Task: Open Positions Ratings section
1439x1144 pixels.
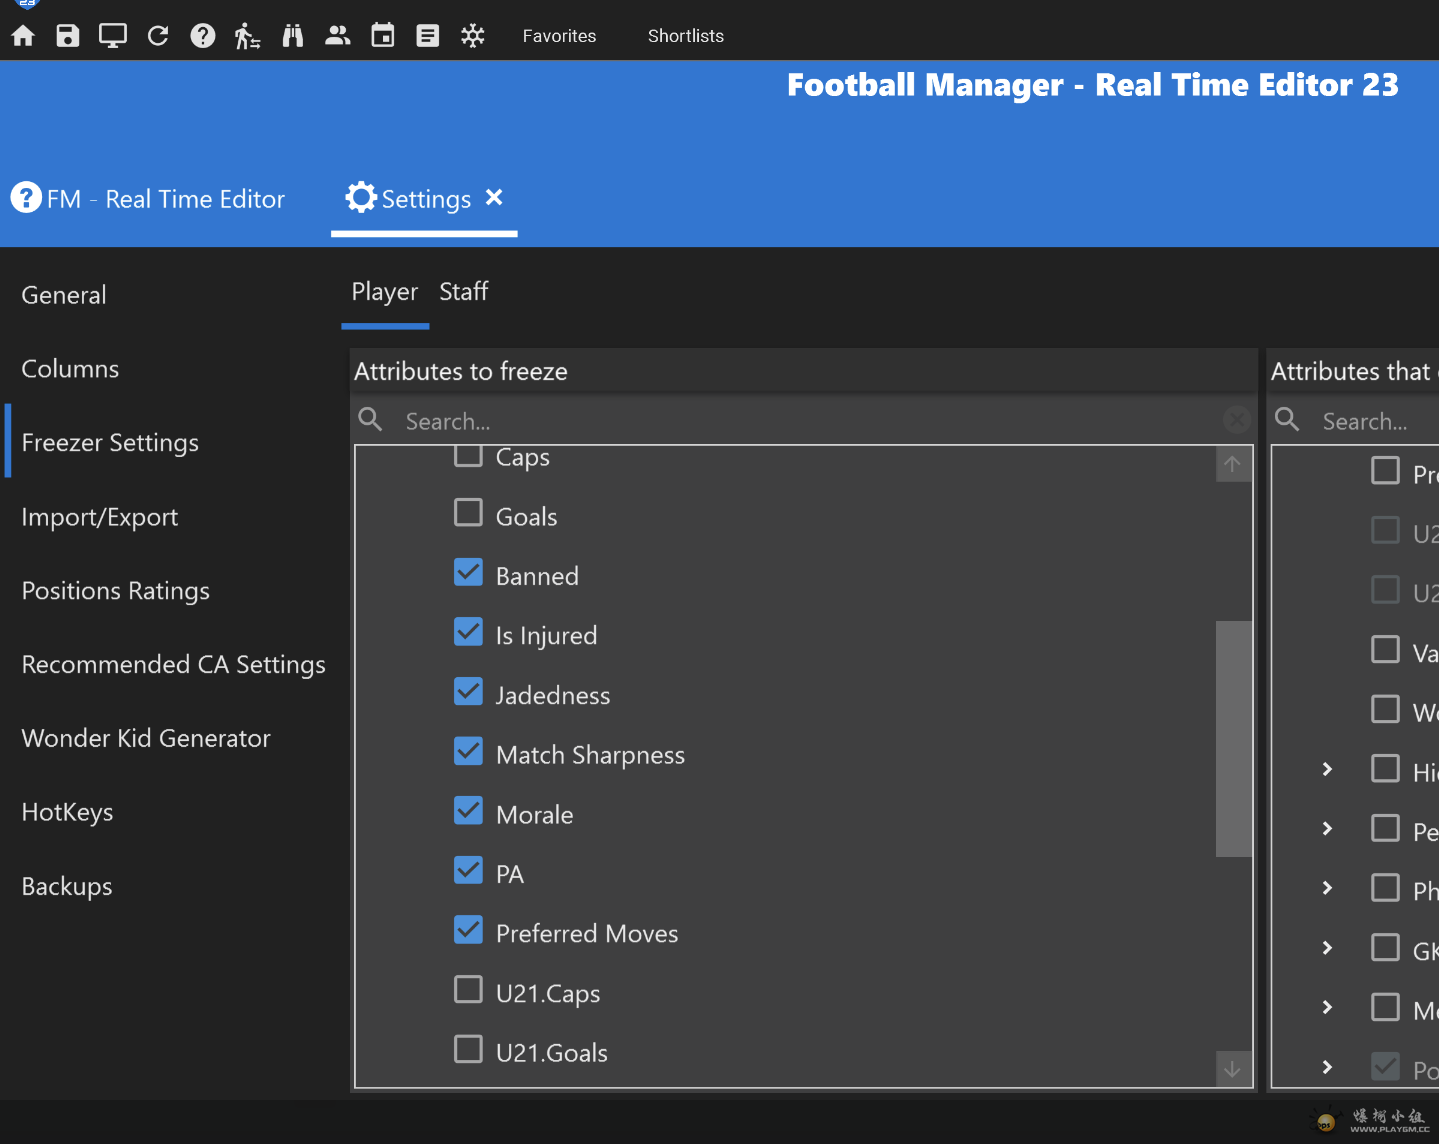Action: pos(116,591)
